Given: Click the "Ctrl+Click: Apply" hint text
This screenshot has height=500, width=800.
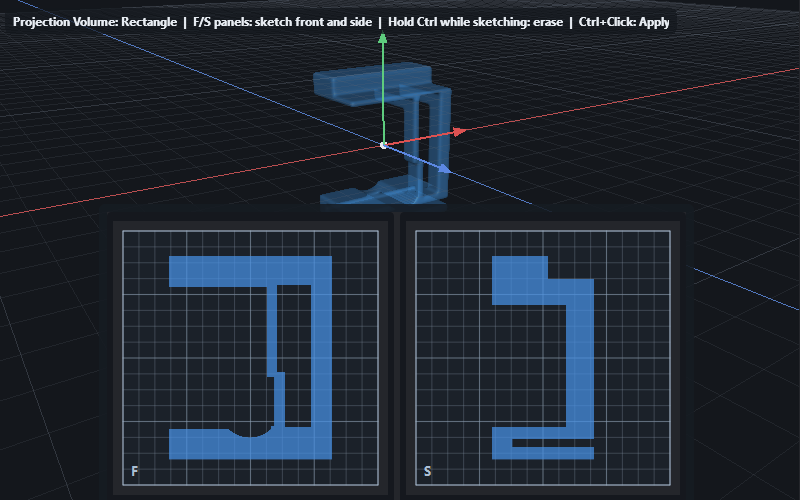Looking at the screenshot, I should [624, 22].
